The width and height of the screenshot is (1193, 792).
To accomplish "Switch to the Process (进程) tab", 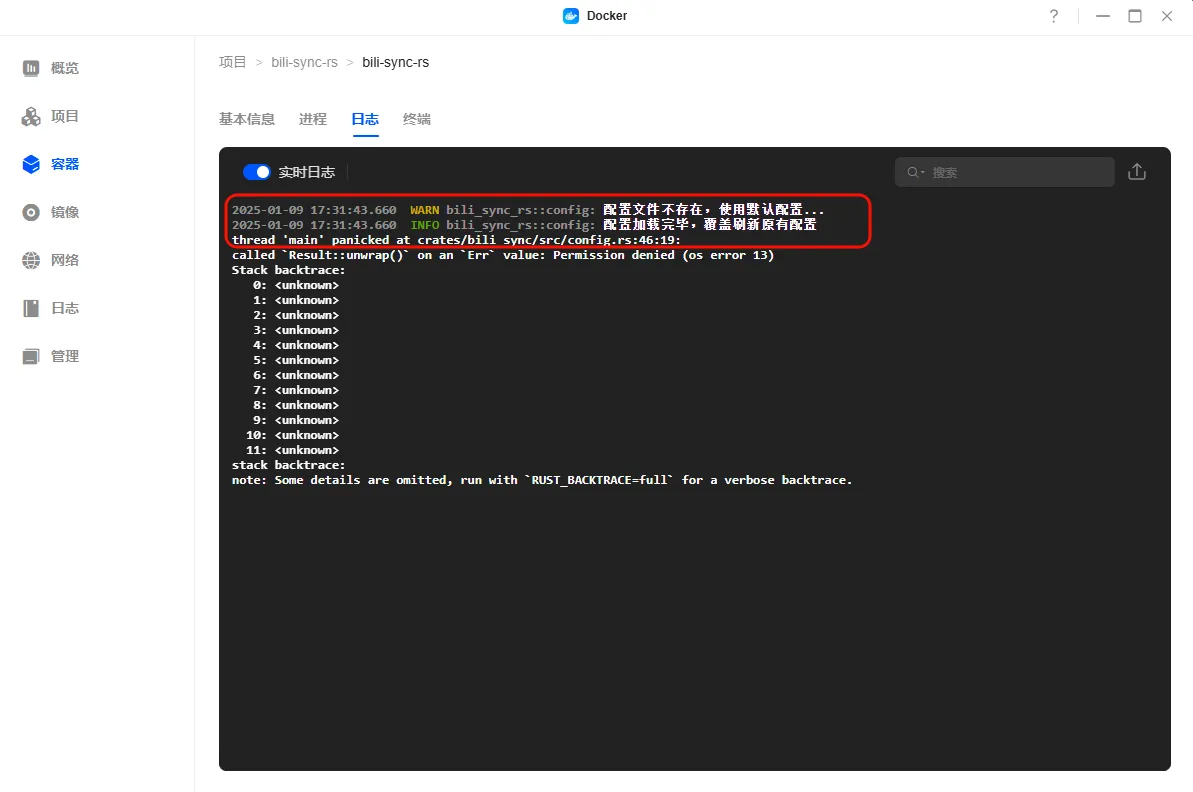I will (x=312, y=119).
